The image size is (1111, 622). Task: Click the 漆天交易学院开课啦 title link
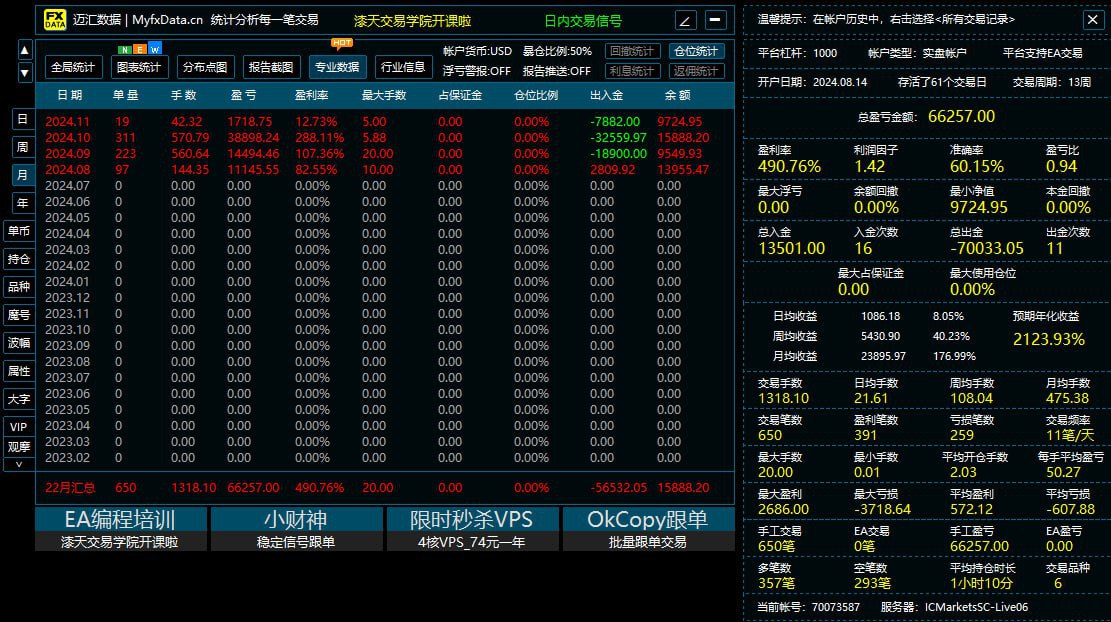pos(412,21)
